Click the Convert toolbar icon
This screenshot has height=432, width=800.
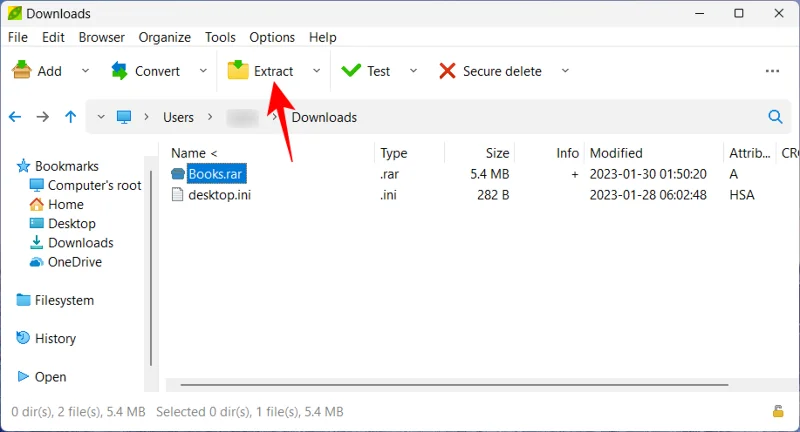pyautogui.click(x=120, y=71)
